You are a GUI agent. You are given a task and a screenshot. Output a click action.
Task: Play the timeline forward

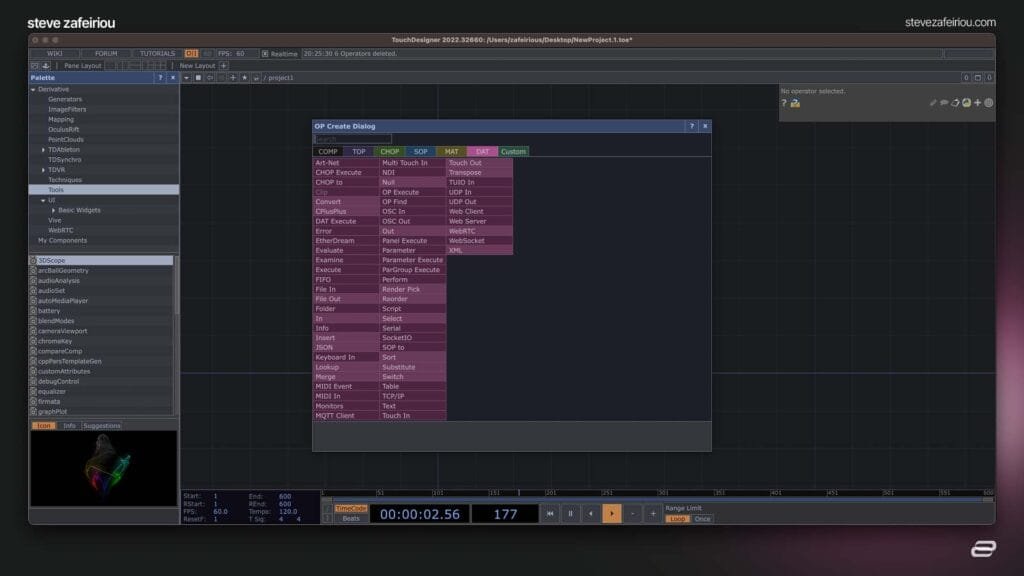pyautogui.click(x=612, y=514)
